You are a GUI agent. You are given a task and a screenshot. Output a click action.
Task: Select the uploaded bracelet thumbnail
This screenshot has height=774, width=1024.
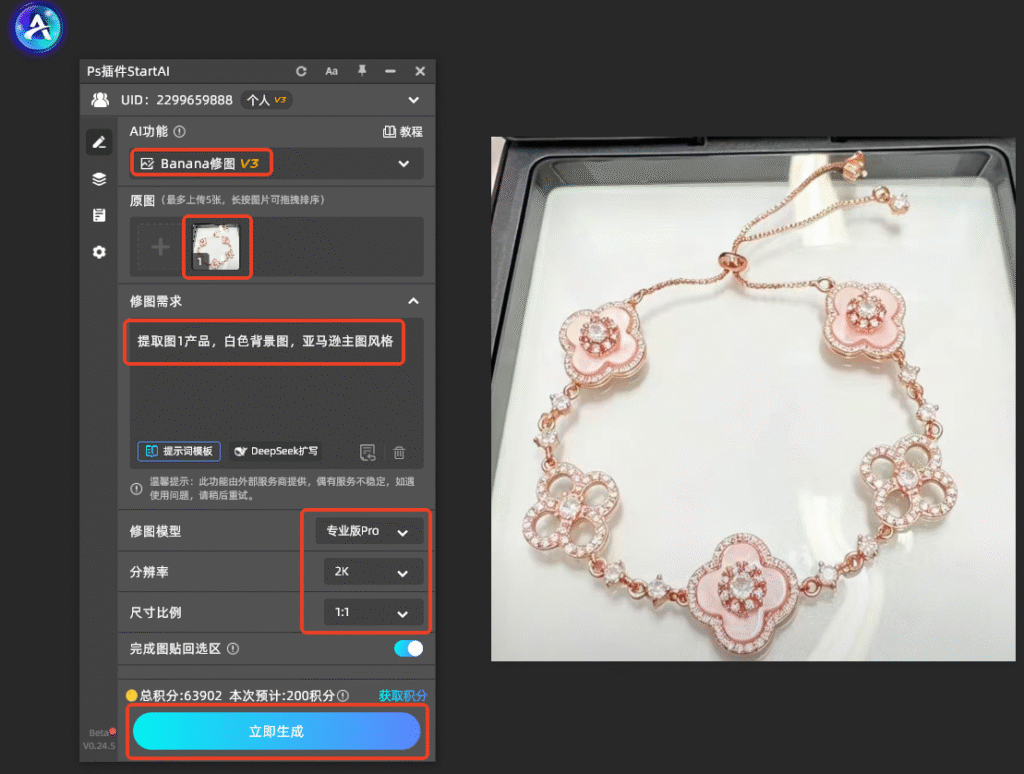point(216,247)
